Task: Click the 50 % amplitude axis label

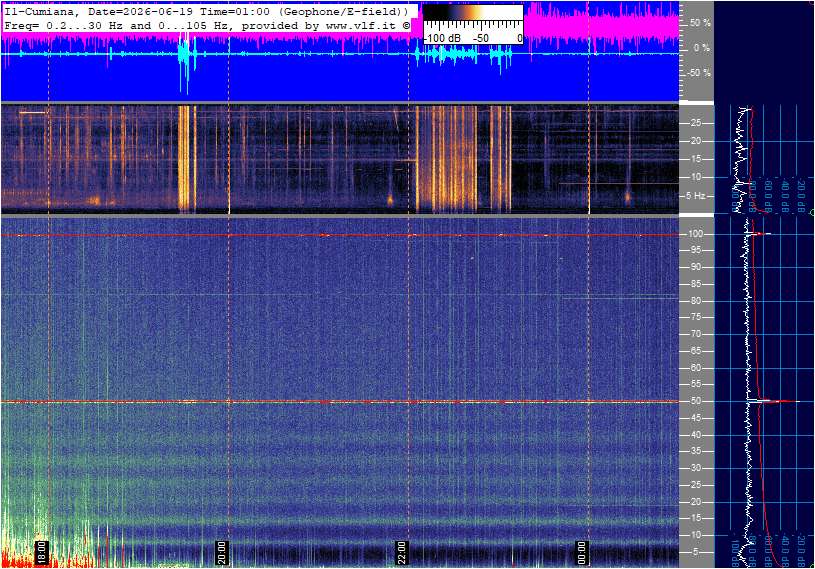Action: pyautogui.click(x=700, y=23)
